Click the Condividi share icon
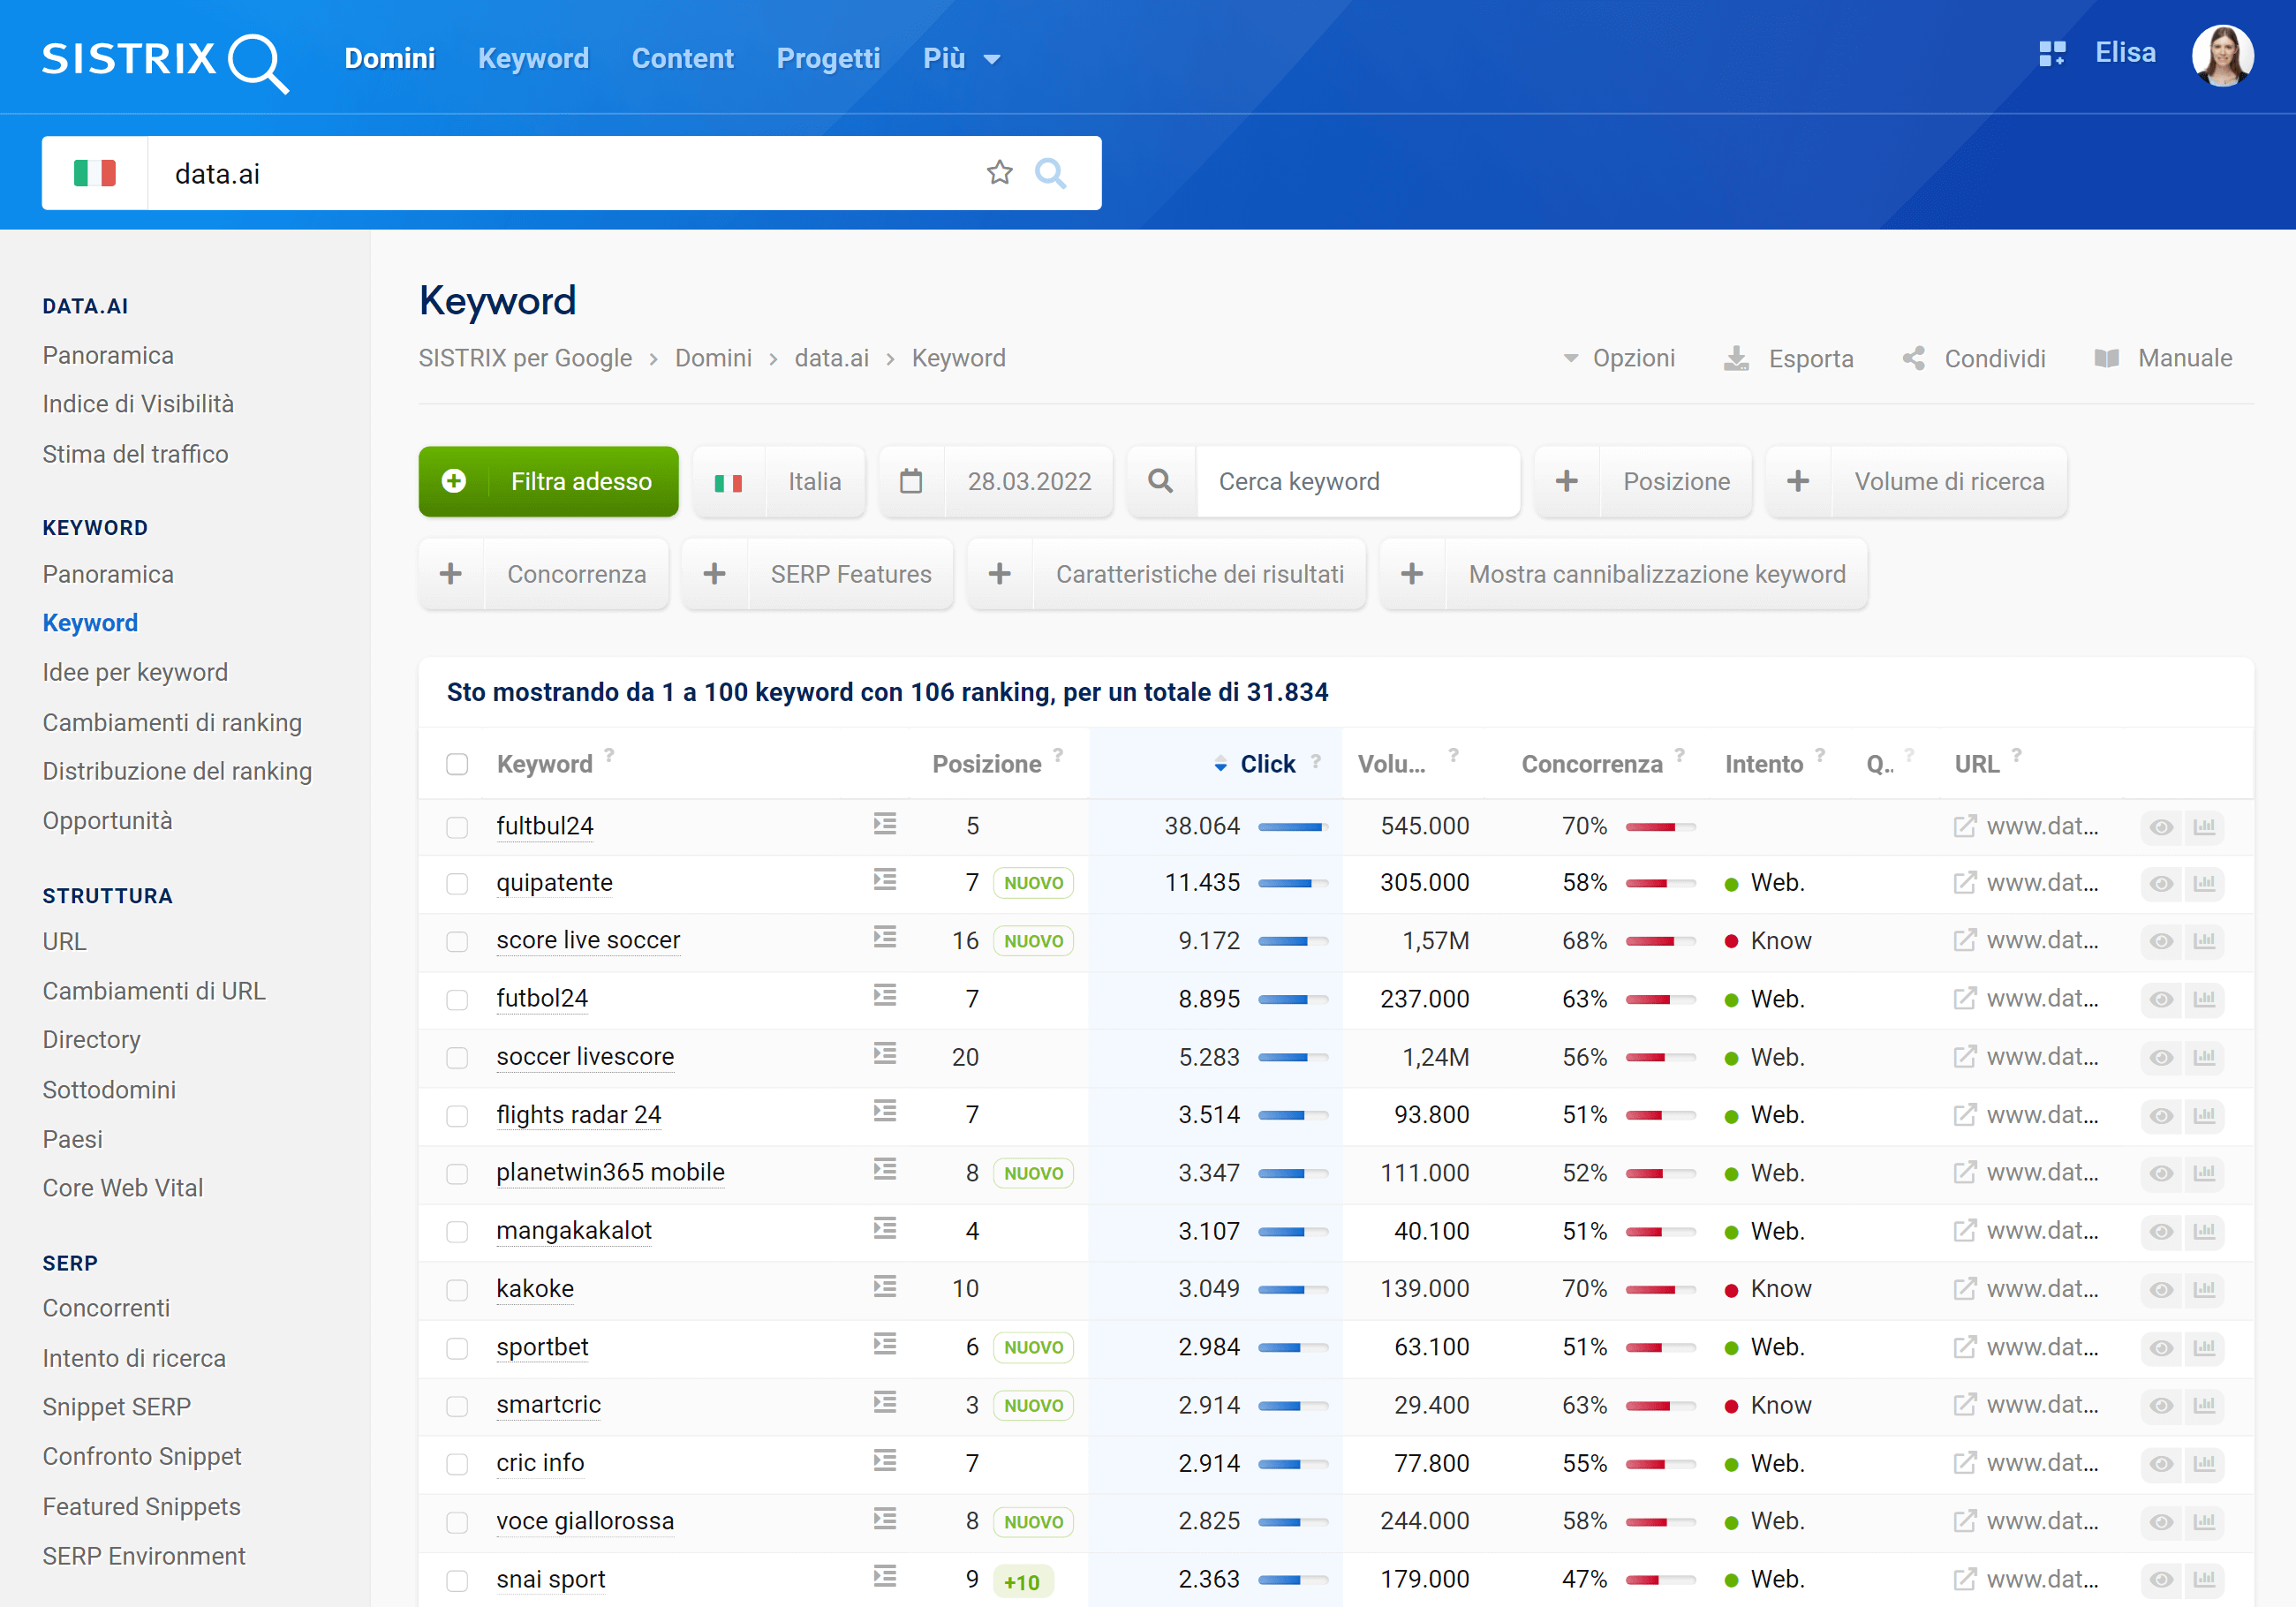This screenshot has height=1607, width=2296. point(1913,358)
